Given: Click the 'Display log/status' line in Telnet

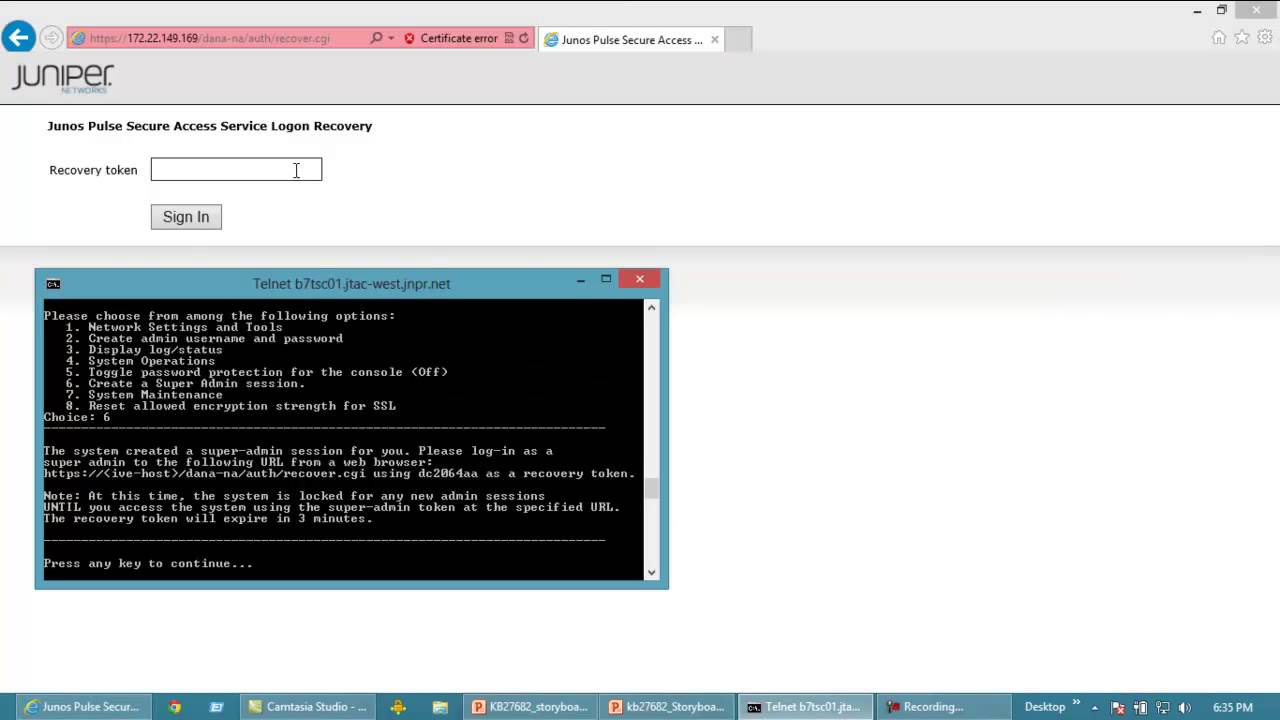Looking at the screenshot, I should (x=144, y=350).
